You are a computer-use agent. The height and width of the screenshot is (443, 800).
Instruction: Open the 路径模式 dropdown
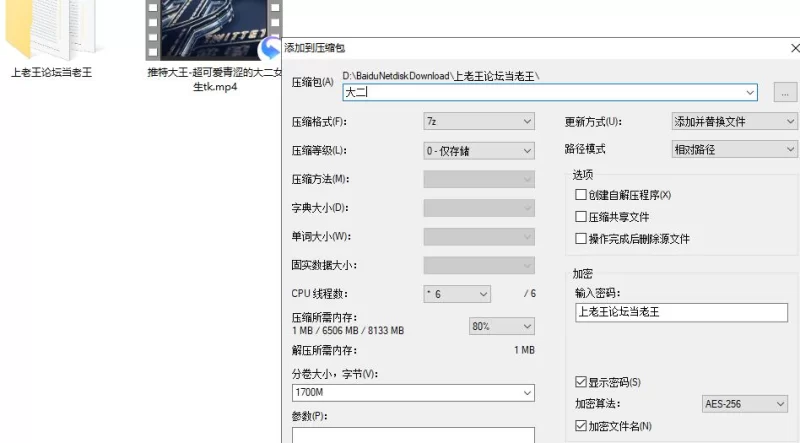tap(734, 150)
